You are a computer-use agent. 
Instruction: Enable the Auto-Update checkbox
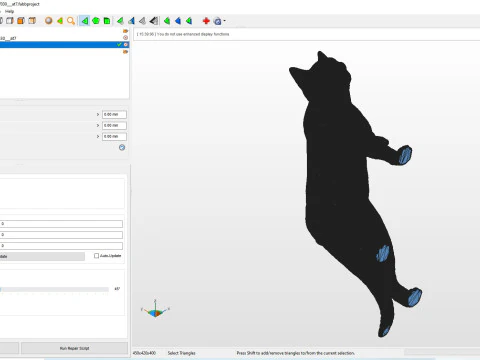click(x=96, y=256)
